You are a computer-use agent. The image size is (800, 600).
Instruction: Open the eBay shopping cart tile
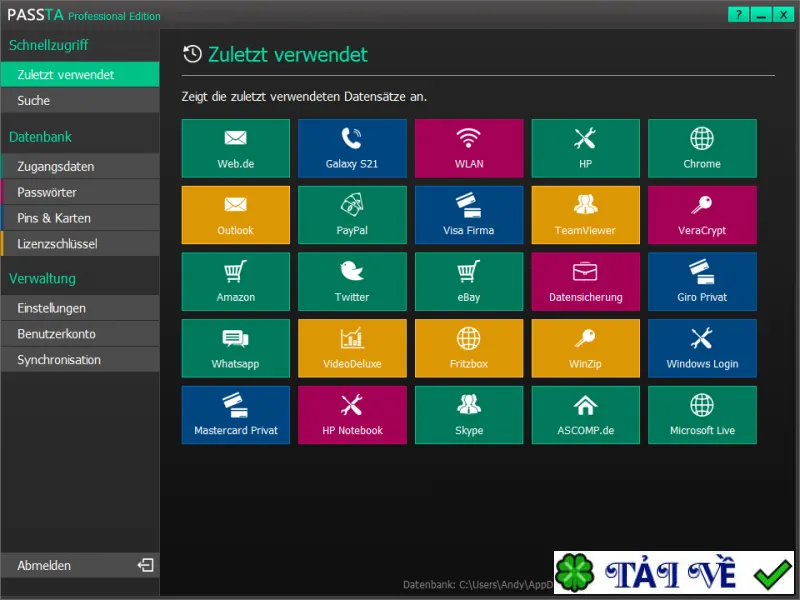pyautogui.click(x=469, y=282)
